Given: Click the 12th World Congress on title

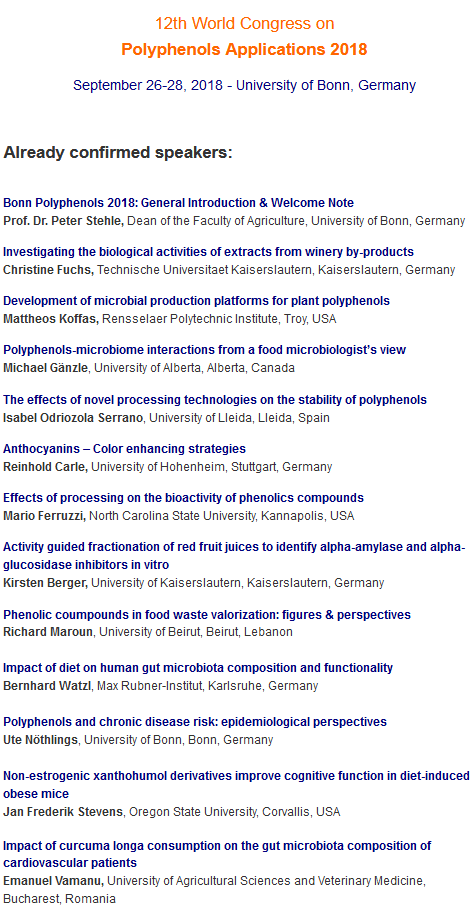Looking at the screenshot, I should coord(244,24).
